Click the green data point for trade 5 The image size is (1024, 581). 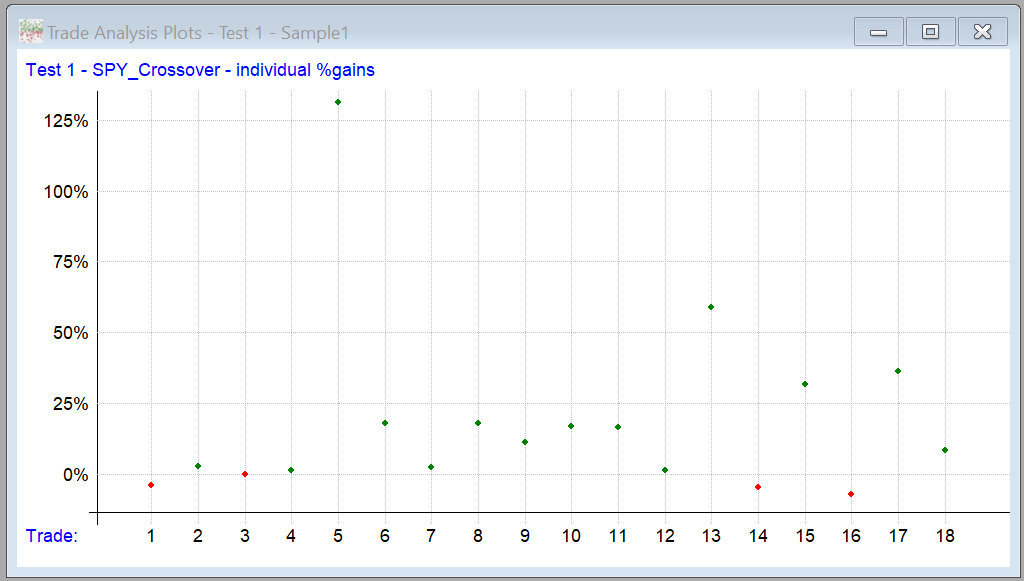pyautogui.click(x=338, y=102)
